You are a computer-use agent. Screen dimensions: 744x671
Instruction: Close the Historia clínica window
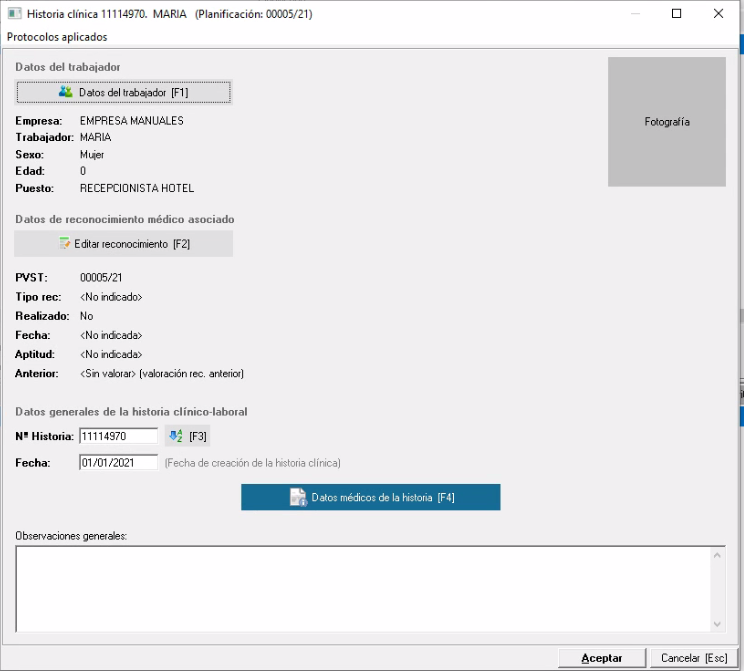coord(718,14)
